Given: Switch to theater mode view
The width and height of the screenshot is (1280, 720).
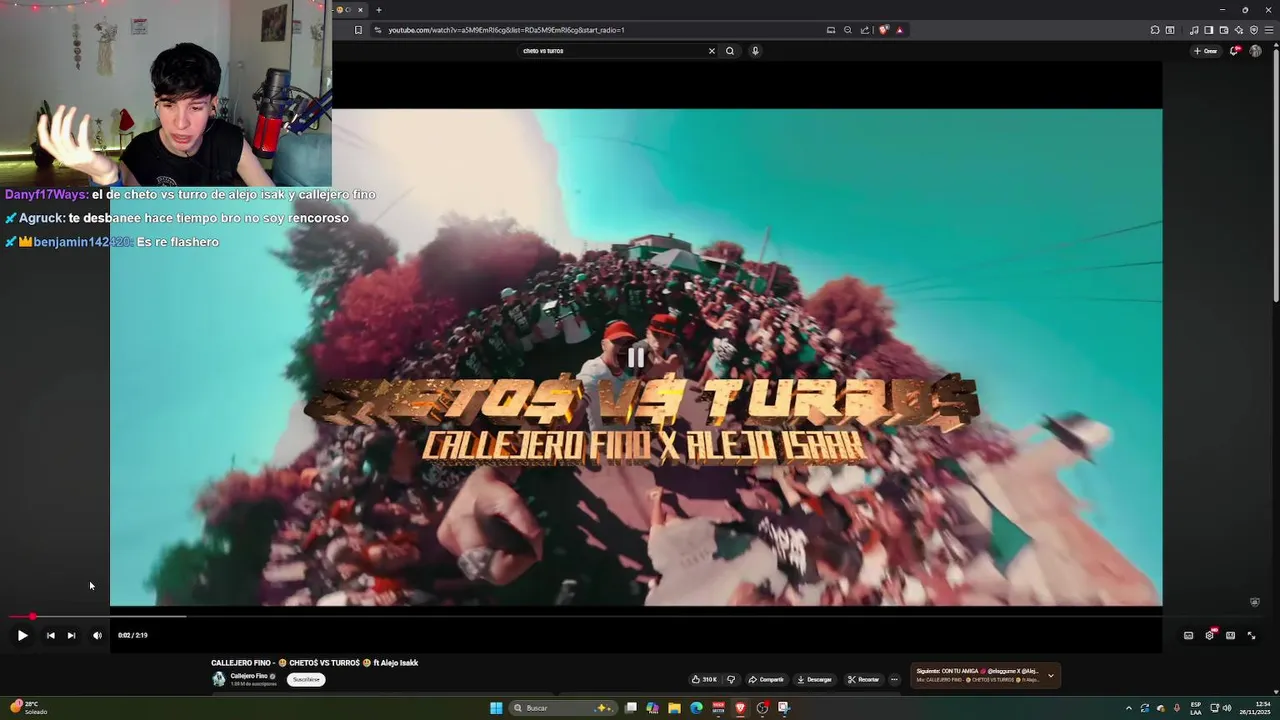Looking at the screenshot, I should (1230, 635).
